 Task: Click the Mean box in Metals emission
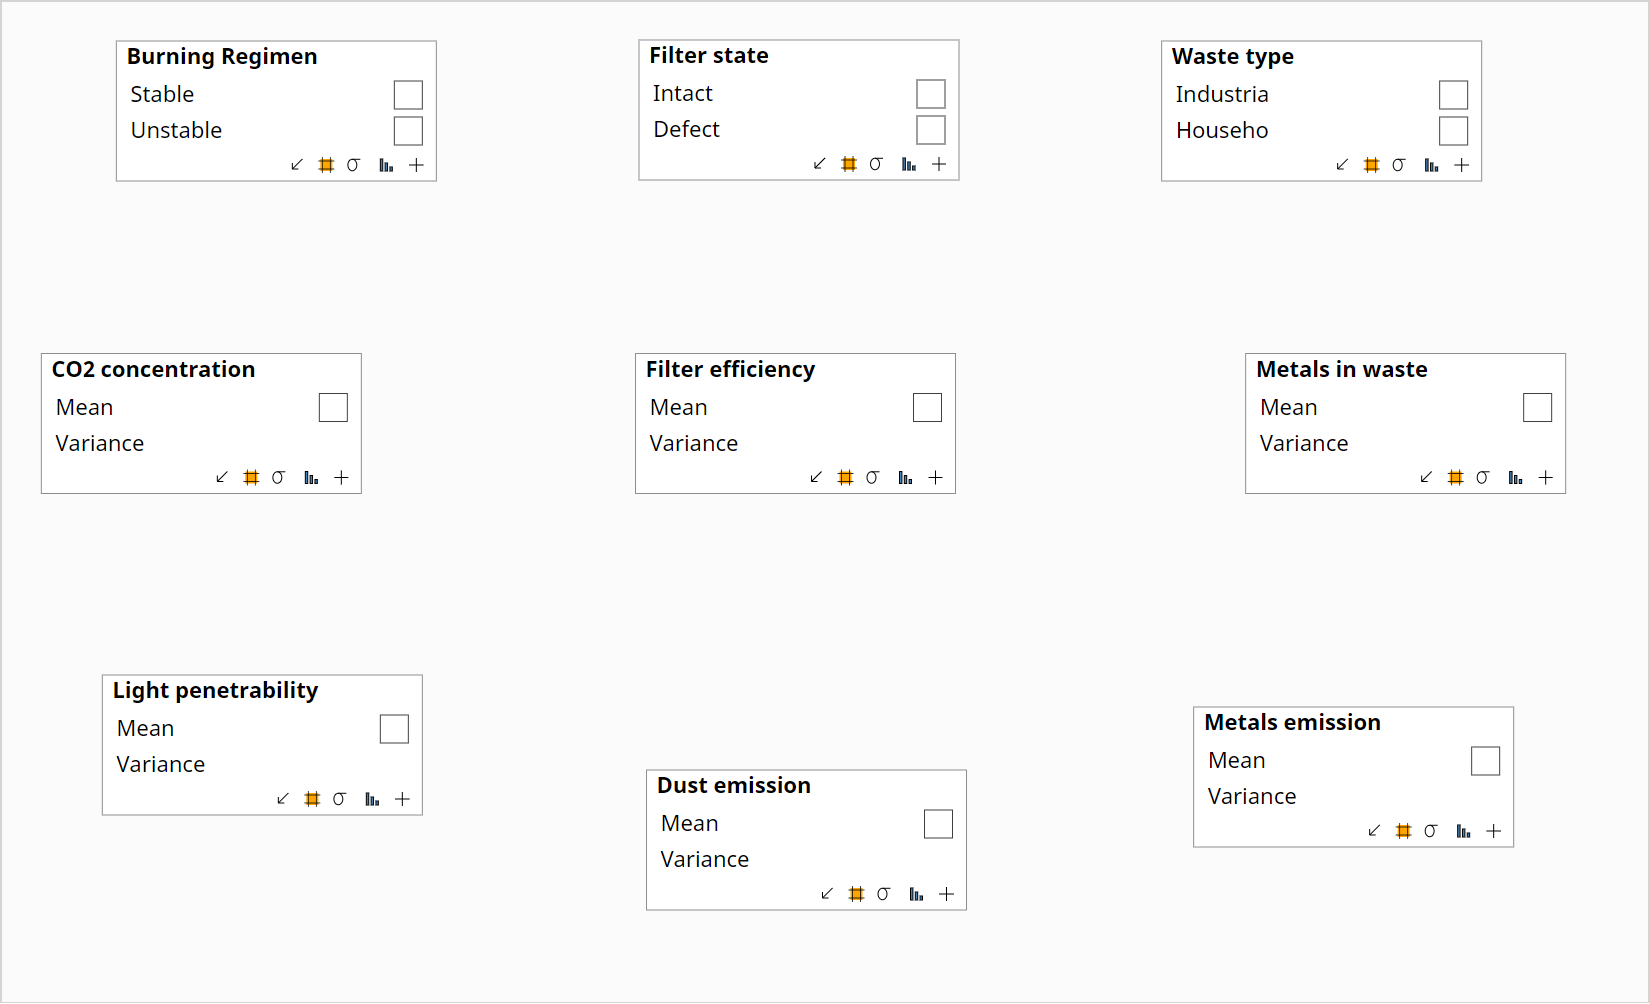(1485, 761)
